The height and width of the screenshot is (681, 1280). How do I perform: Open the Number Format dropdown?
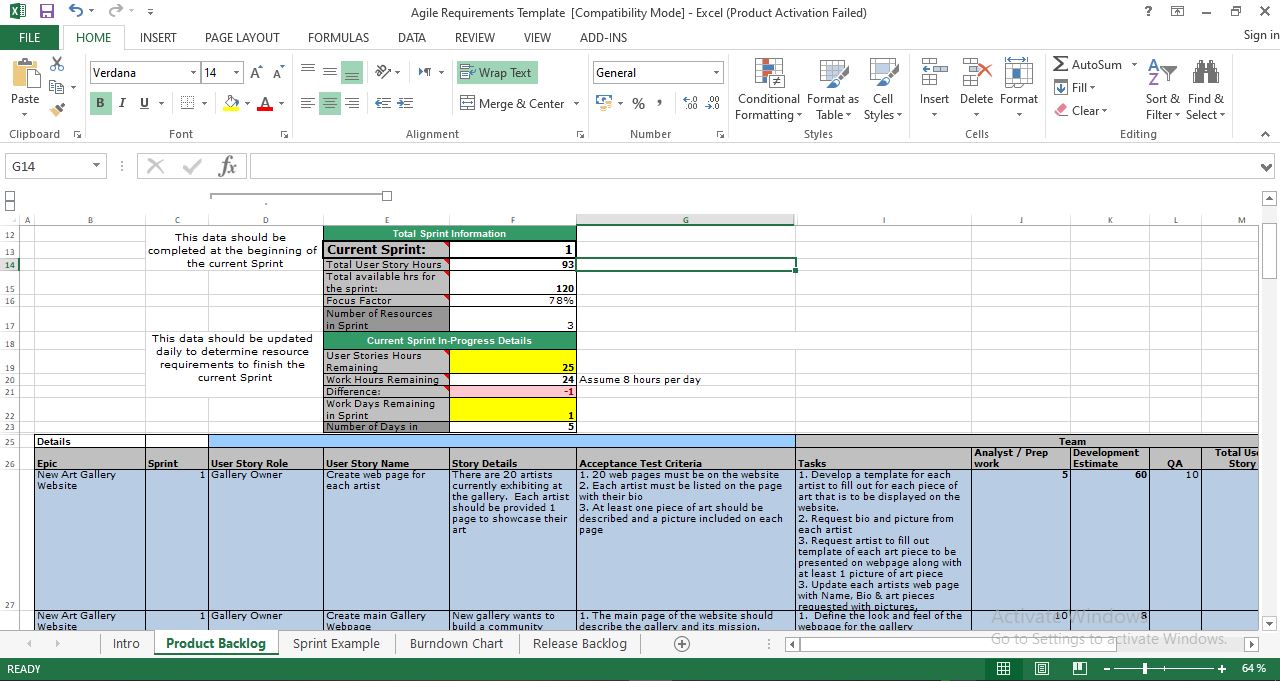(x=716, y=72)
